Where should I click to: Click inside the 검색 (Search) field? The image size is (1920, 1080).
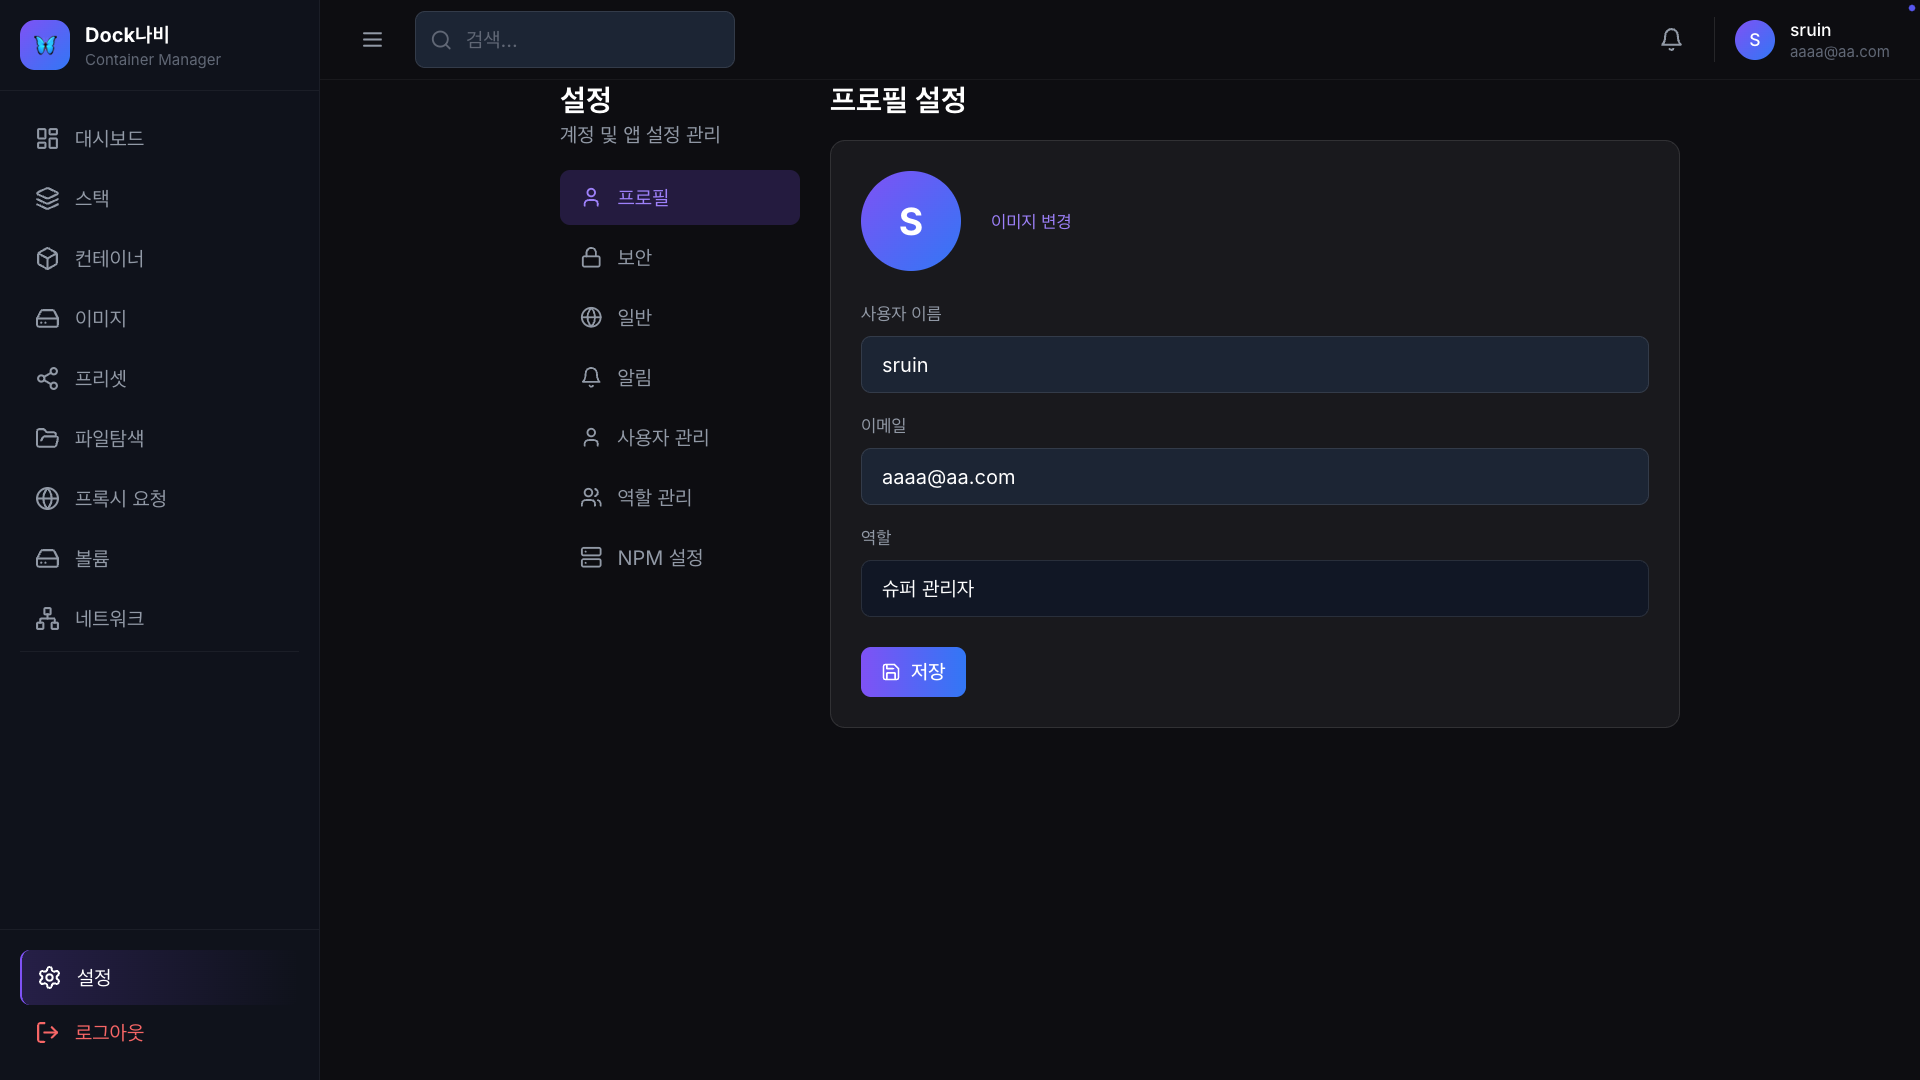[575, 39]
